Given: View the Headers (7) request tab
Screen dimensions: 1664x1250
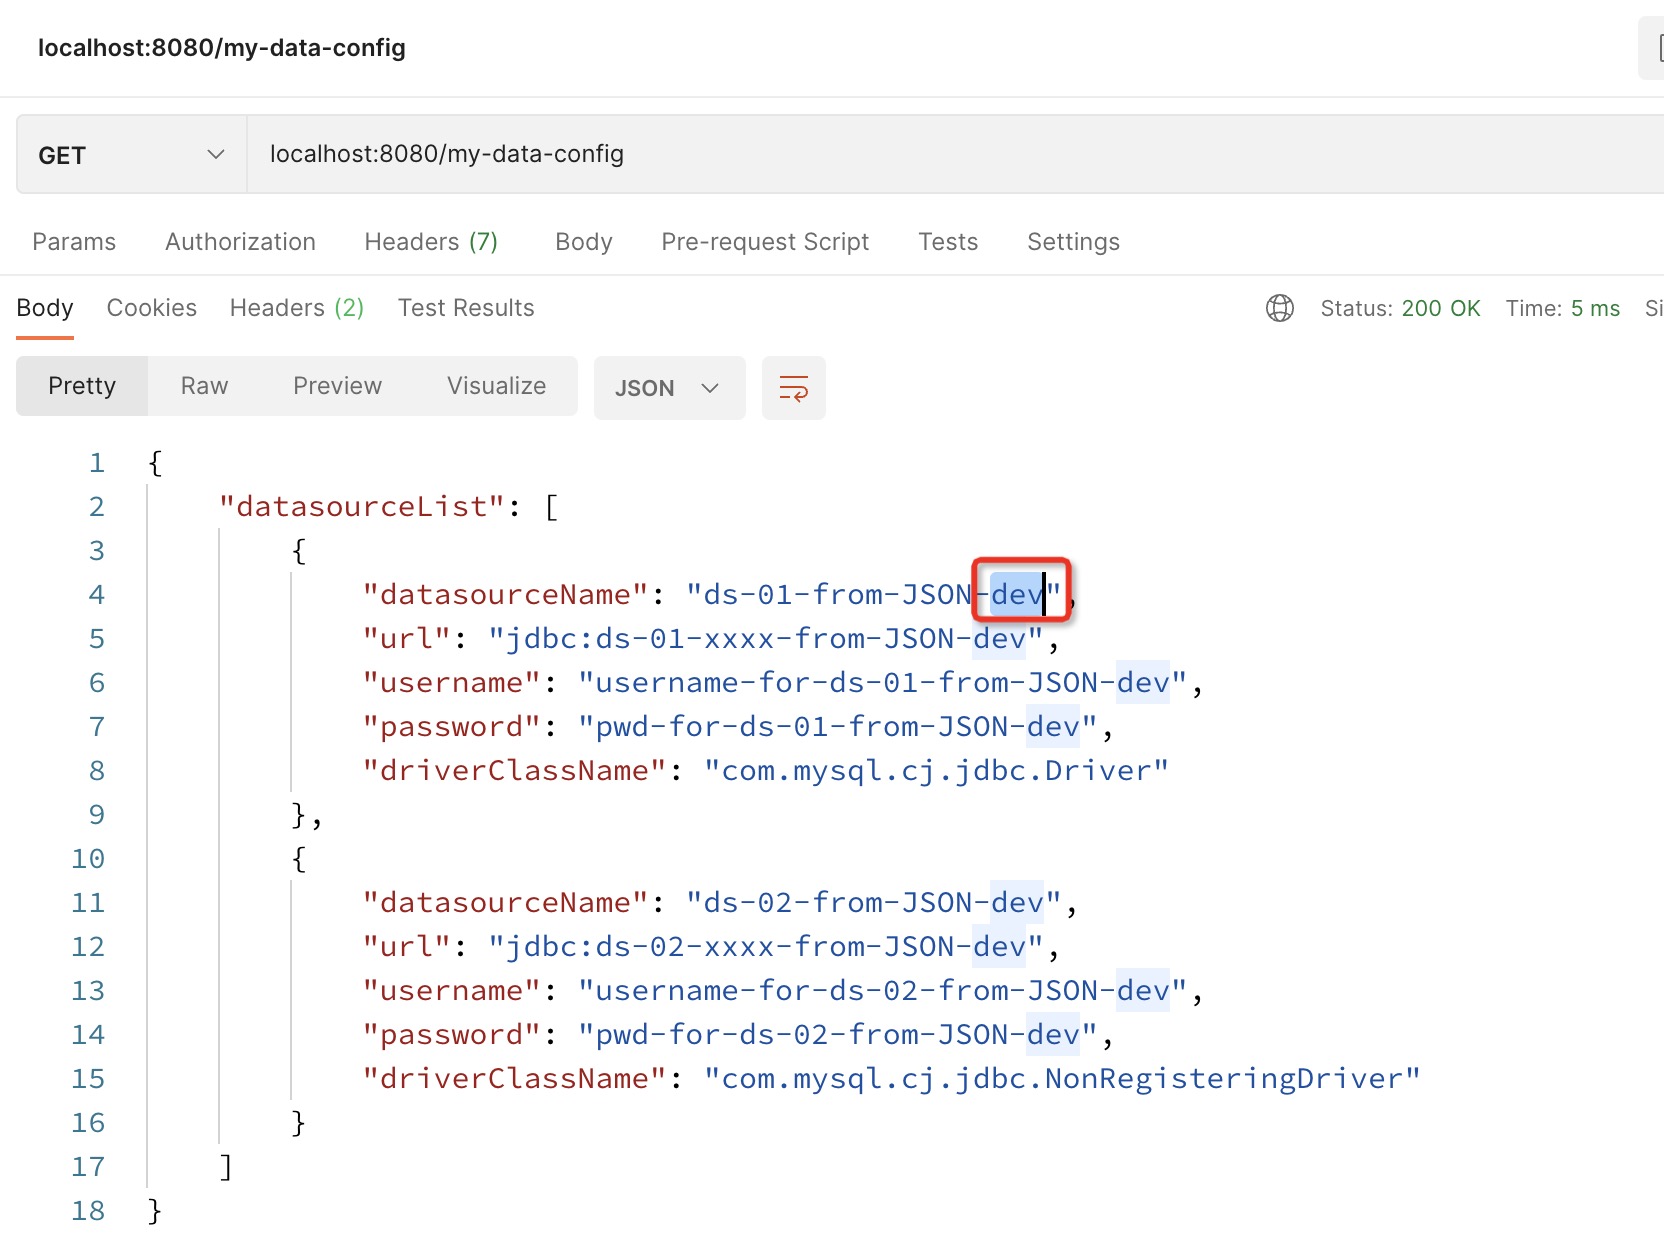Looking at the screenshot, I should coord(431,241).
